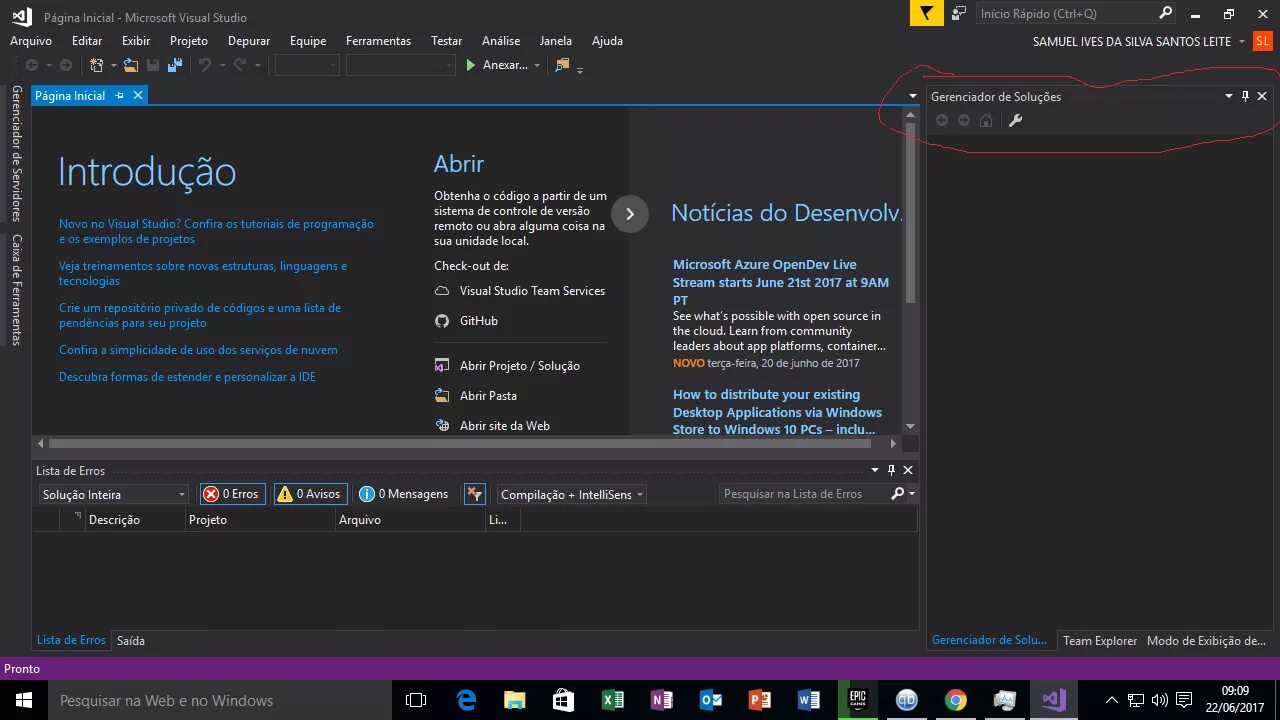Switch to the Saída tab
The height and width of the screenshot is (720, 1280).
(131, 640)
